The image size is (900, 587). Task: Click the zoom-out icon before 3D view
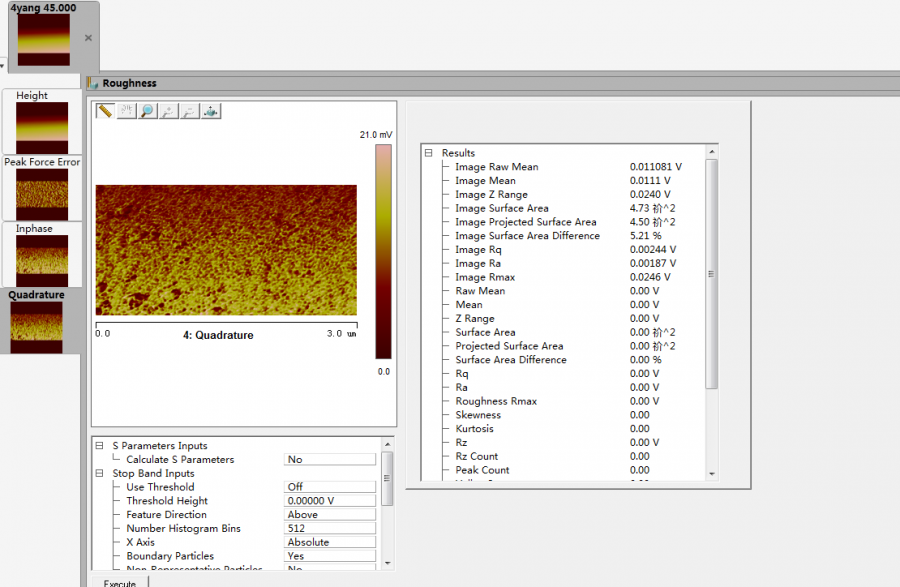[190, 111]
